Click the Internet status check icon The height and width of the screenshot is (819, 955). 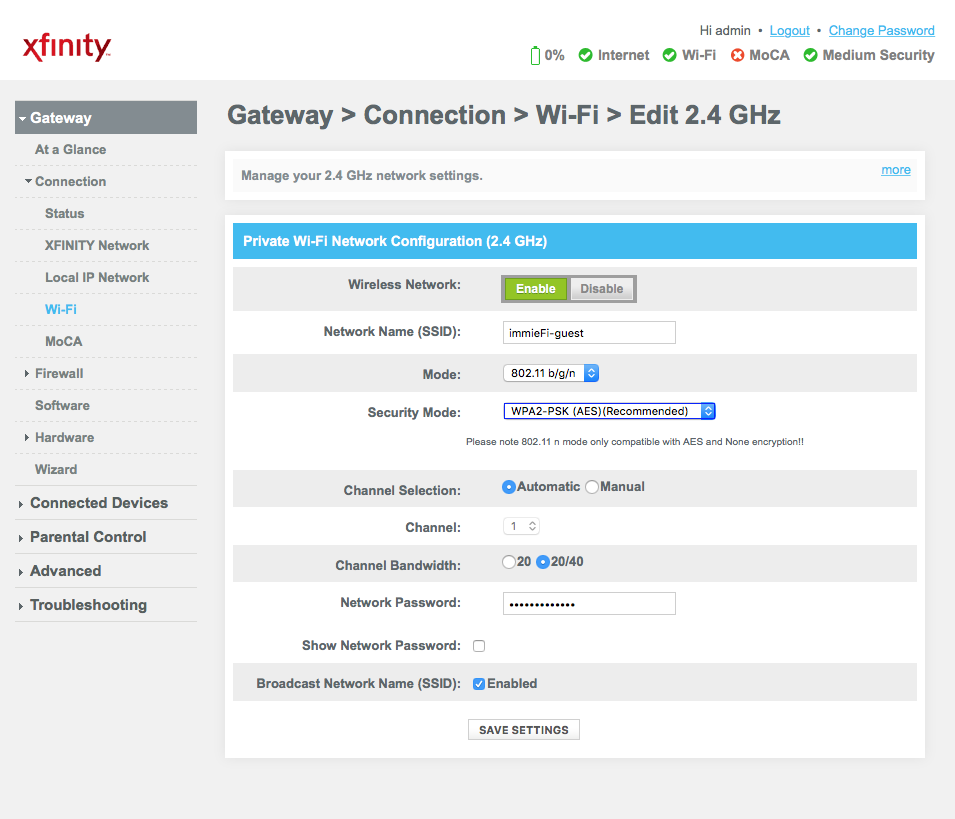(x=585, y=56)
